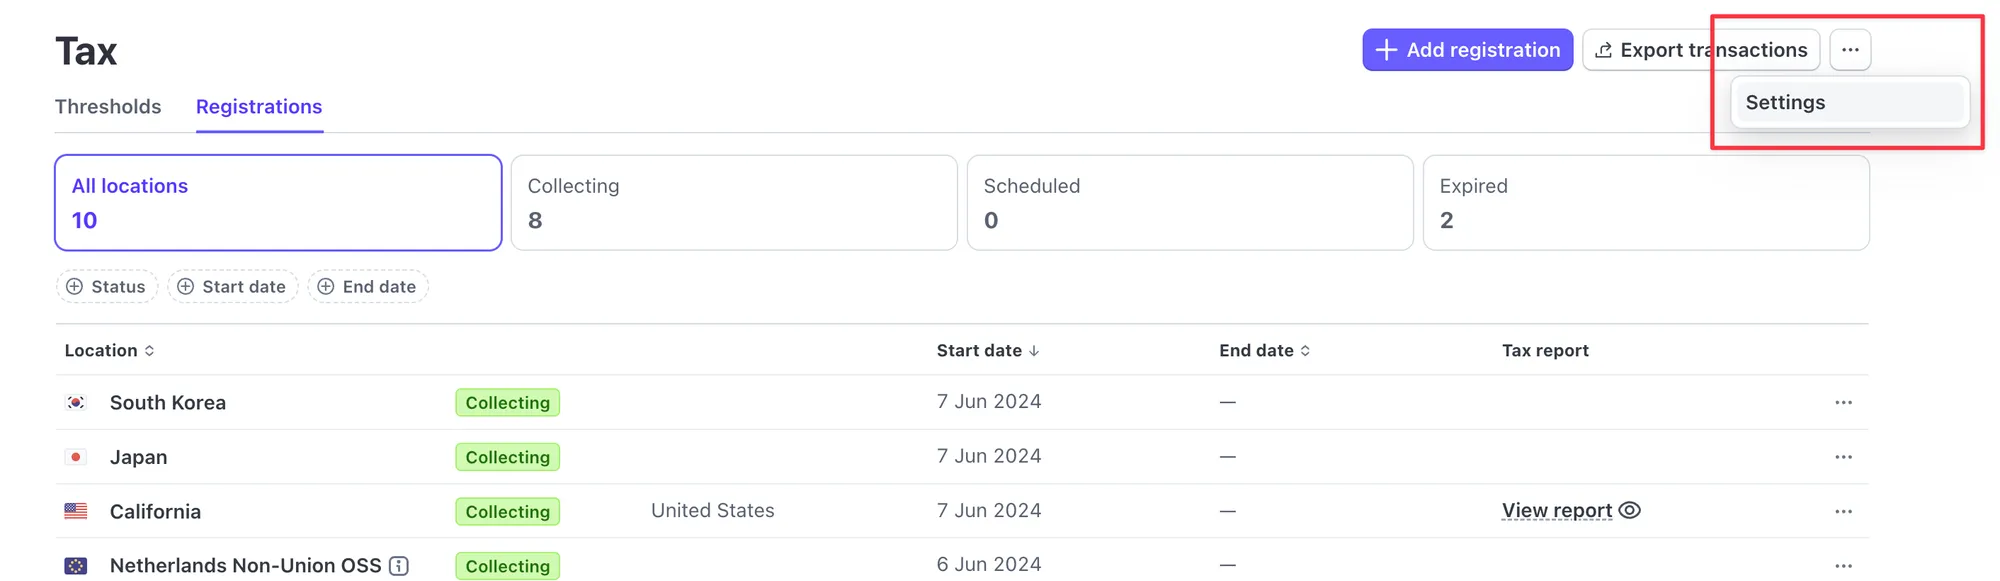Select the Collecting filter card
The image size is (2000, 581).
pyautogui.click(x=733, y=202)
